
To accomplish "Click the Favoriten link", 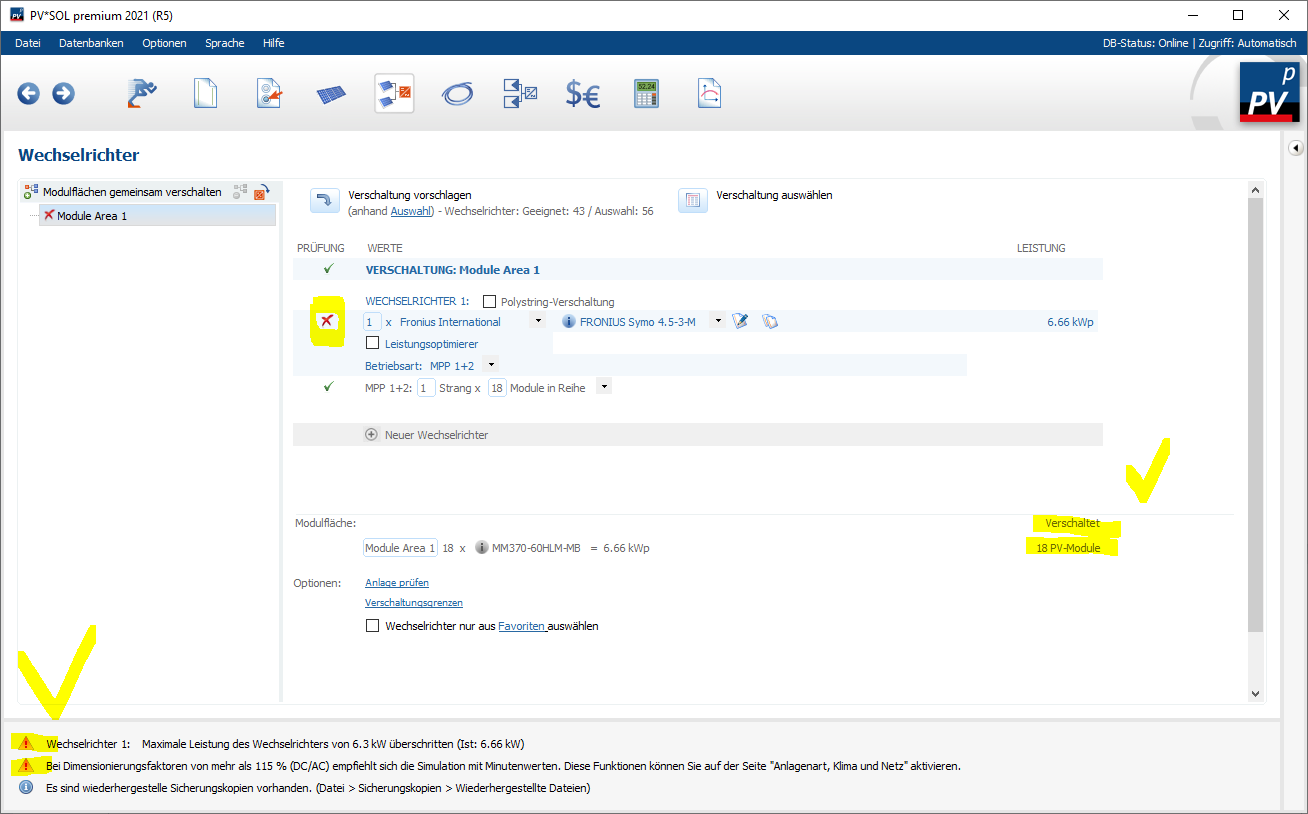I will coord(521,626).
